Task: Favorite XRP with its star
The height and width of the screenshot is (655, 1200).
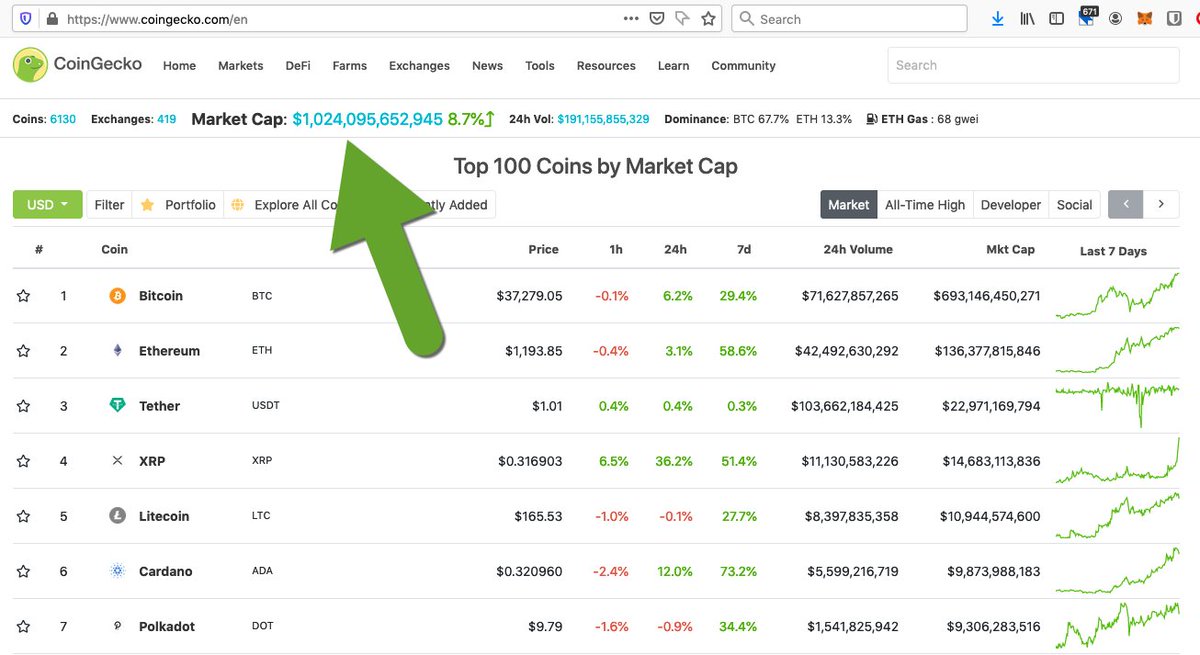Action: click(23, 461)
